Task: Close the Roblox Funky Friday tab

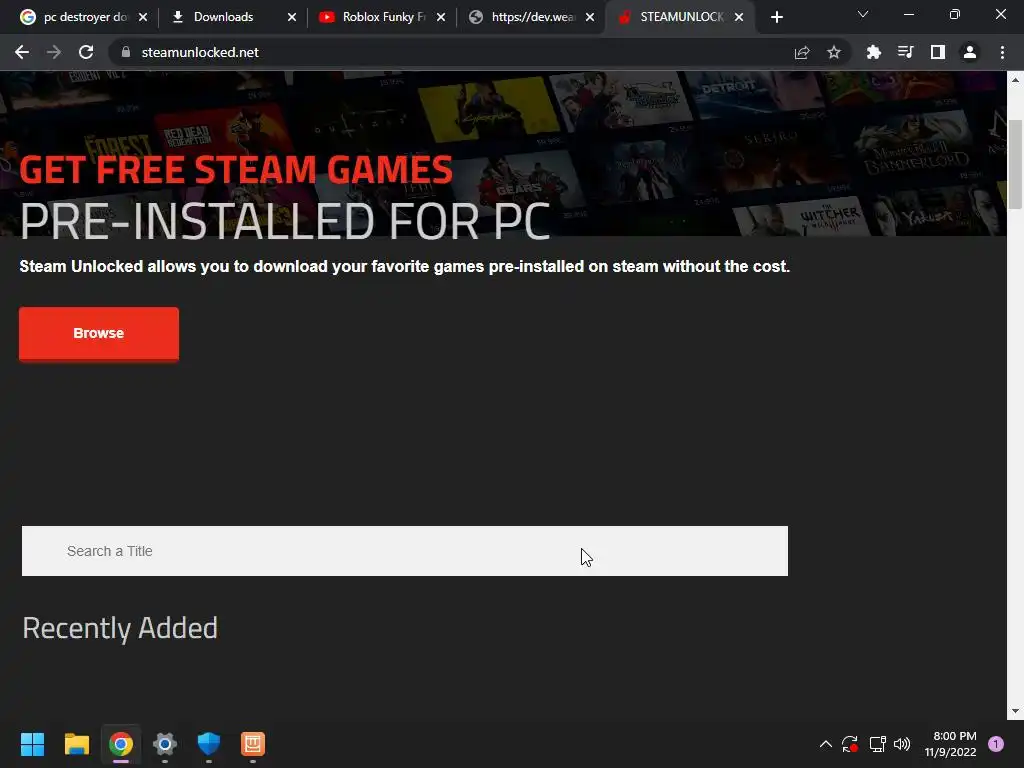Action: click(441, 17)
